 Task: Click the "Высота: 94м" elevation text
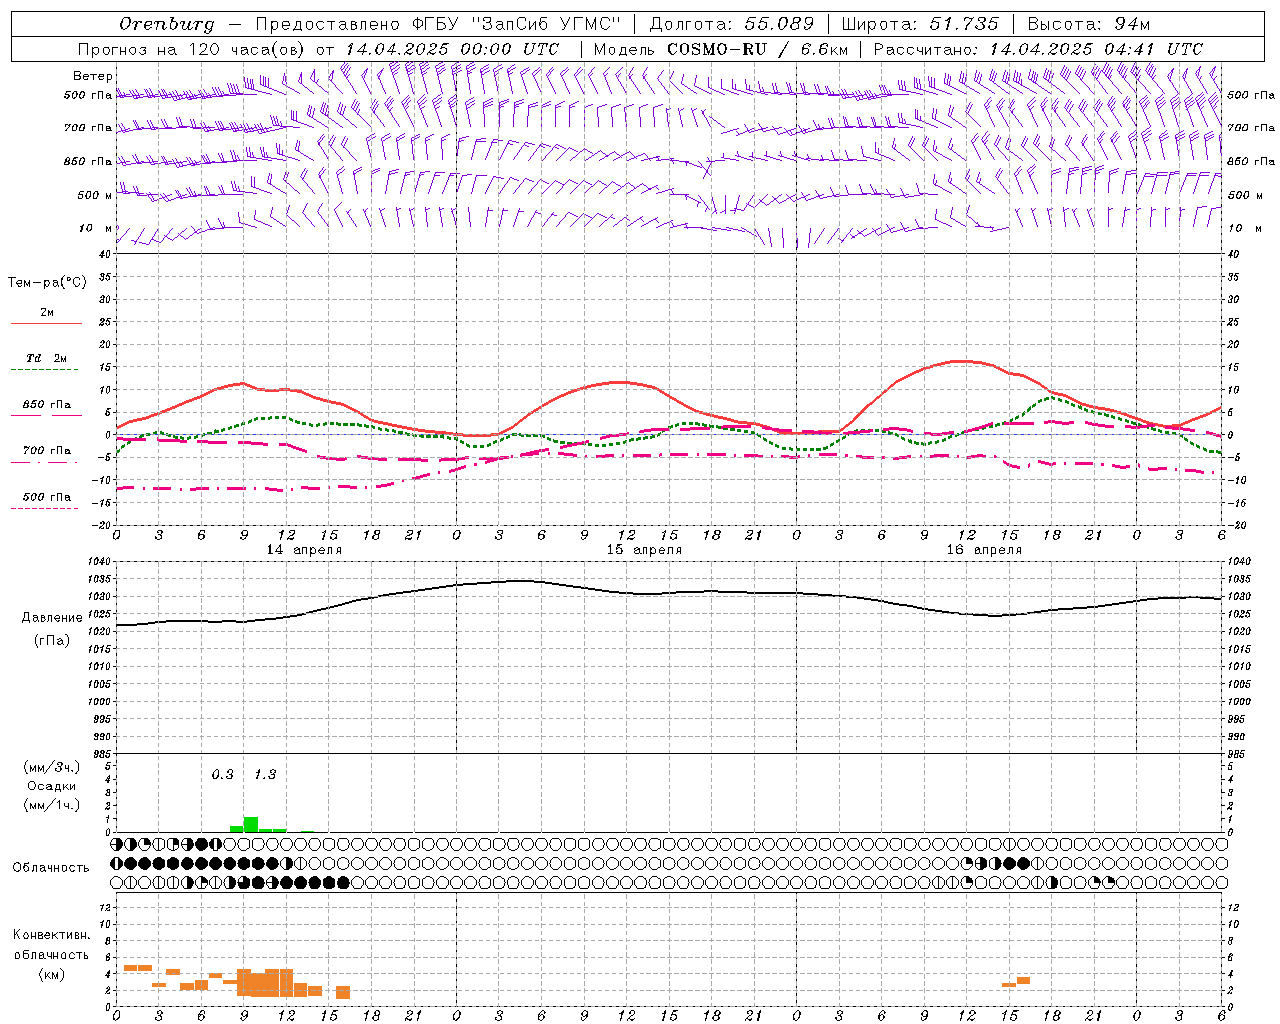pos(1089,24)
